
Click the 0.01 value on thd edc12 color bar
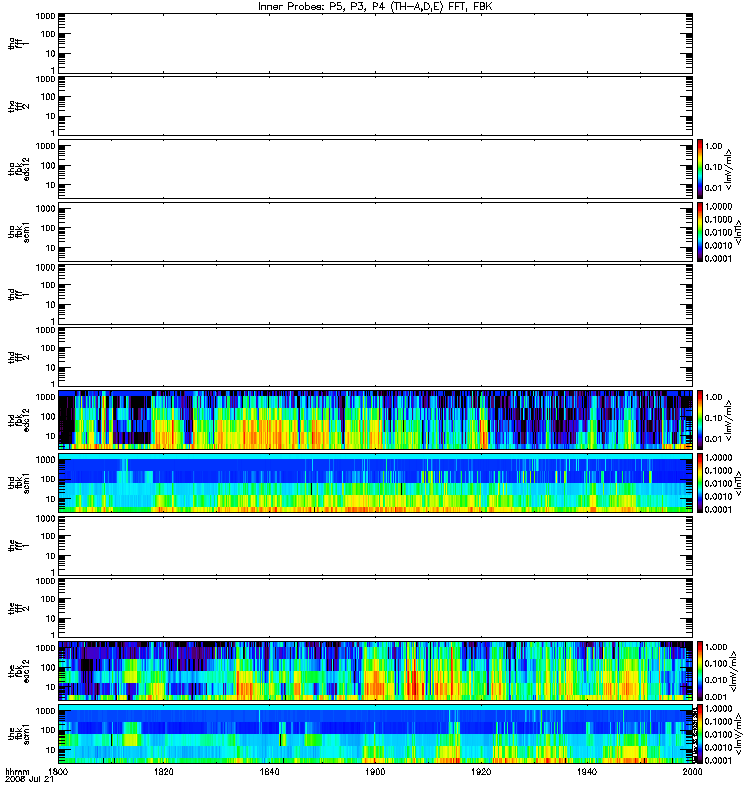point(714,439)
